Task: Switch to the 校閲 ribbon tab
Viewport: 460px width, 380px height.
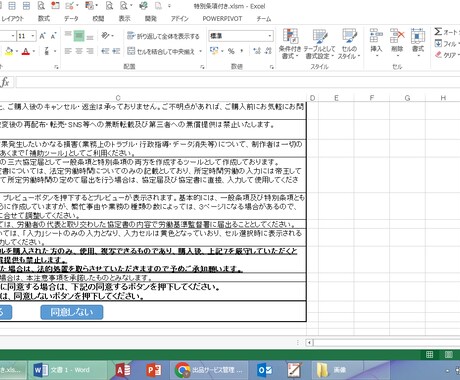Action: tap(98, 19)
